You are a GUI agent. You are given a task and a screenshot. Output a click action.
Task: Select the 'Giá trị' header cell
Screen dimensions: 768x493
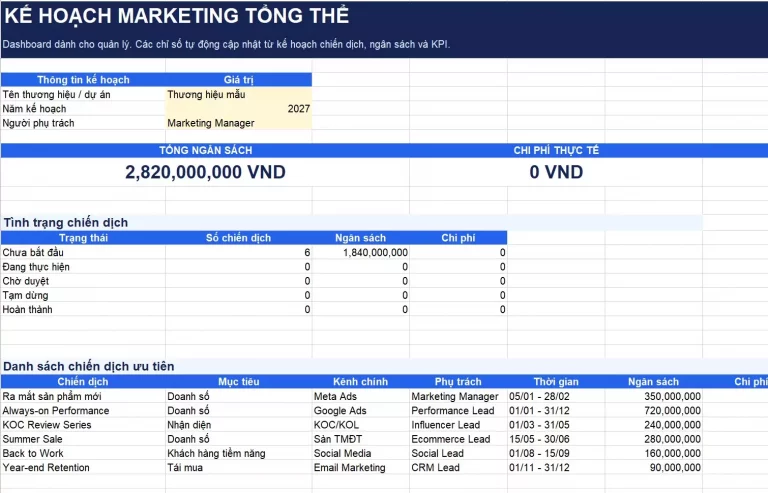click(239, 80)
